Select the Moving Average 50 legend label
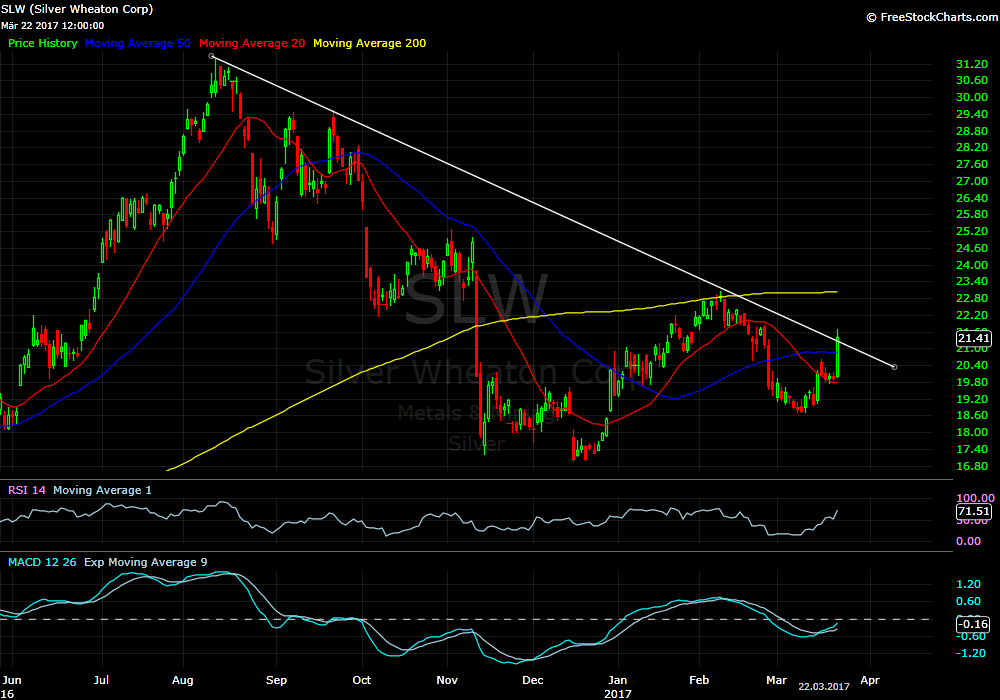Image resolution: width=1000 pixels, height=700 pixels. (x=138, y=43)
